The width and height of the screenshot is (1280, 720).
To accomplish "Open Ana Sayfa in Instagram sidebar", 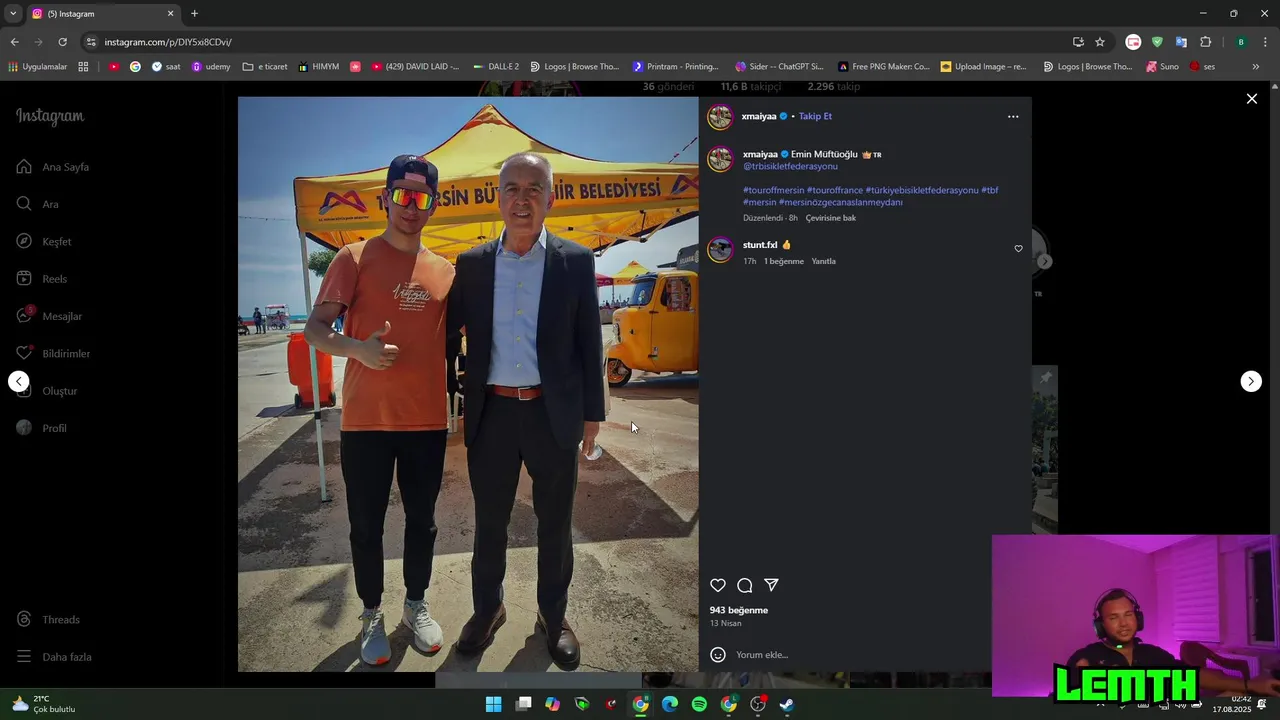I will (x=54, y=167).
